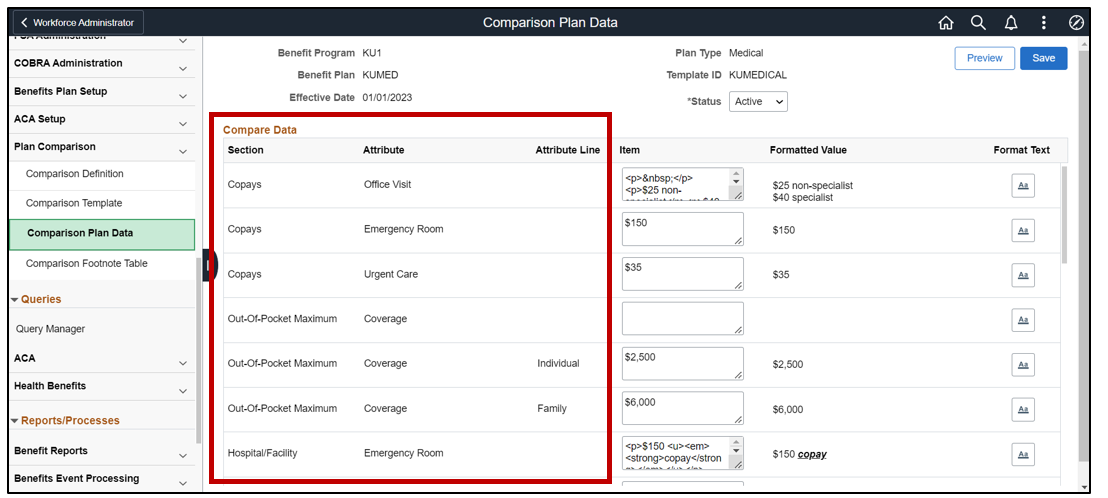Format text for Office Visit row

click(x=1023, y=185)
